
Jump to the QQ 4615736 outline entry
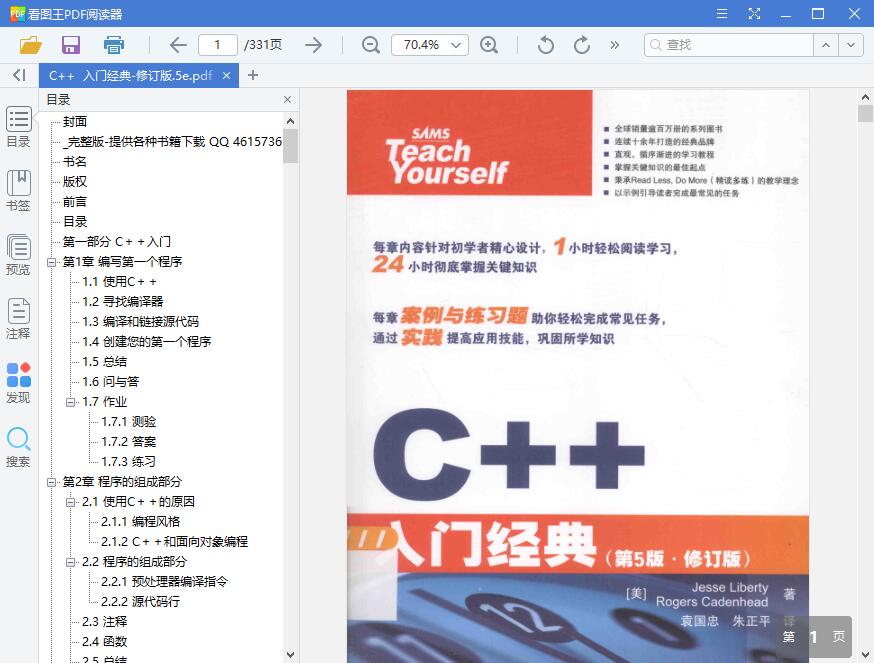click(x=172, y=142)
